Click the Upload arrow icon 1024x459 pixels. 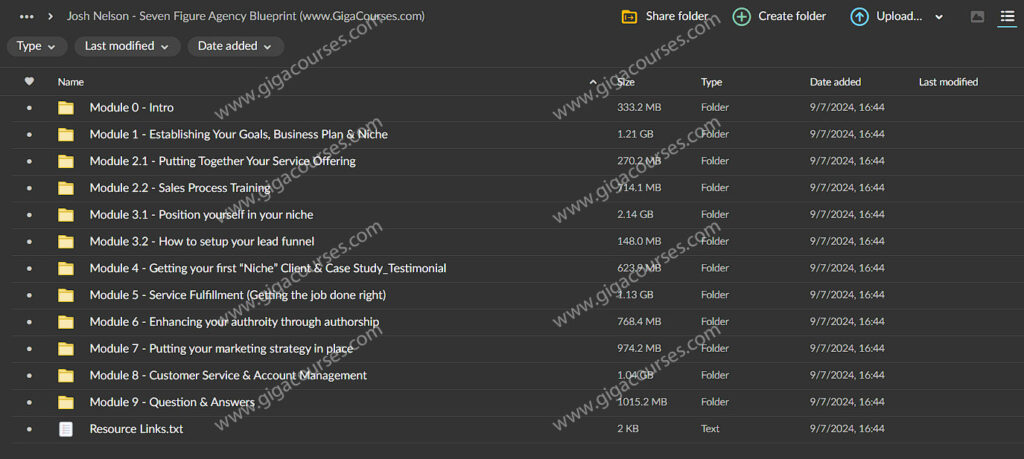859,16
